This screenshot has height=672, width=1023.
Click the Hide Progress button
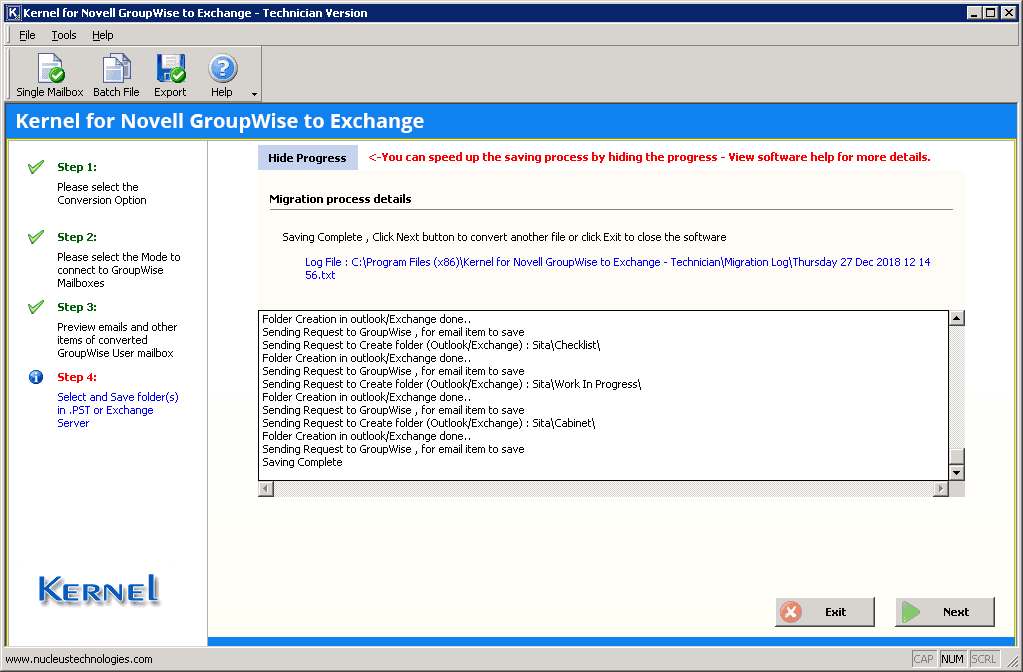(x=307, y=158)
